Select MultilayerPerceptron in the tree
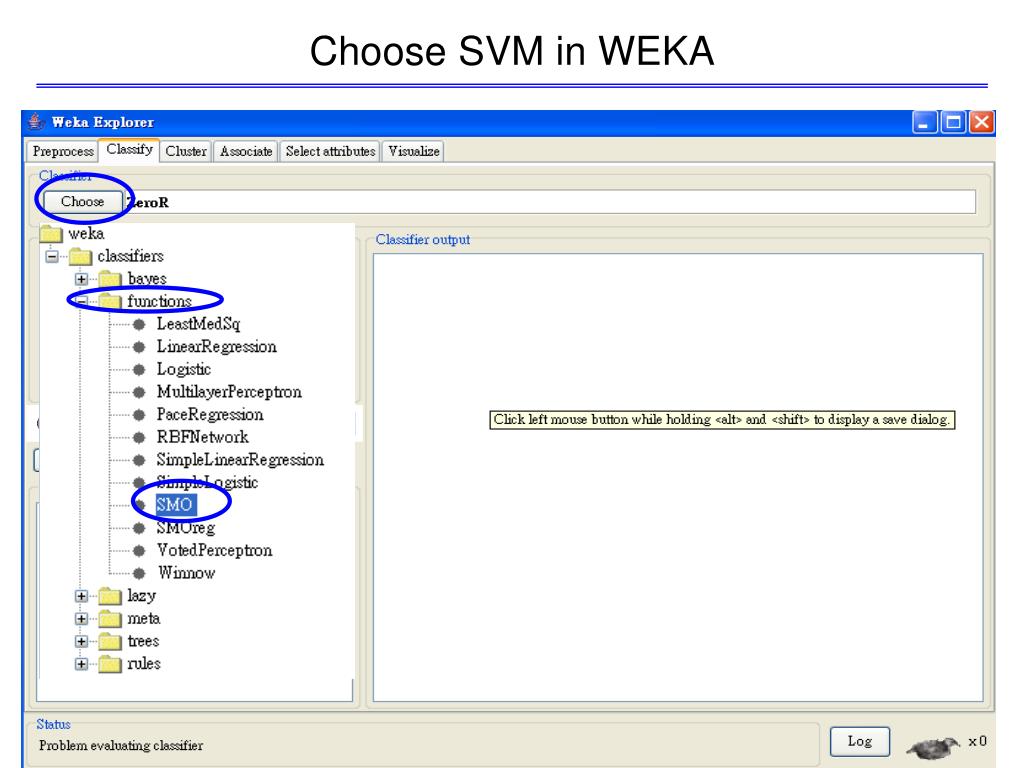1024x768 pixels. click(229, 392)
